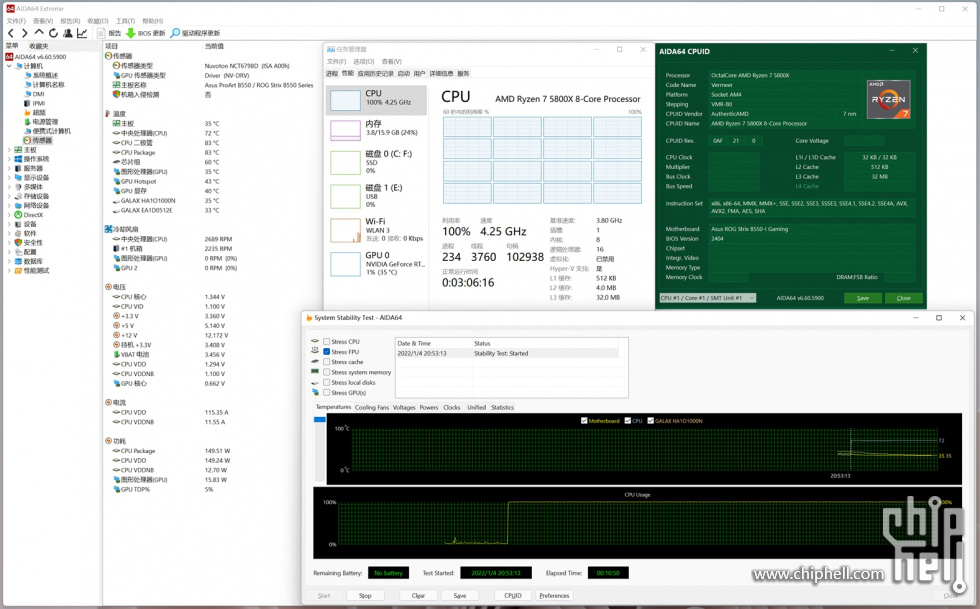Click the 数据库 database icon in tree

[x=18, y=261]
